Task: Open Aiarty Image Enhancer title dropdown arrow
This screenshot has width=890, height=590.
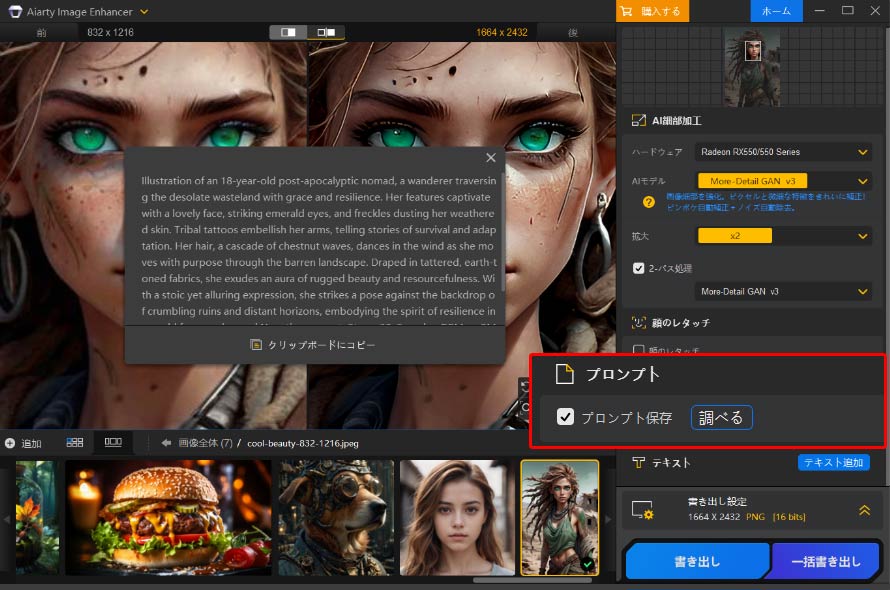Action: [x=144, y=11]
